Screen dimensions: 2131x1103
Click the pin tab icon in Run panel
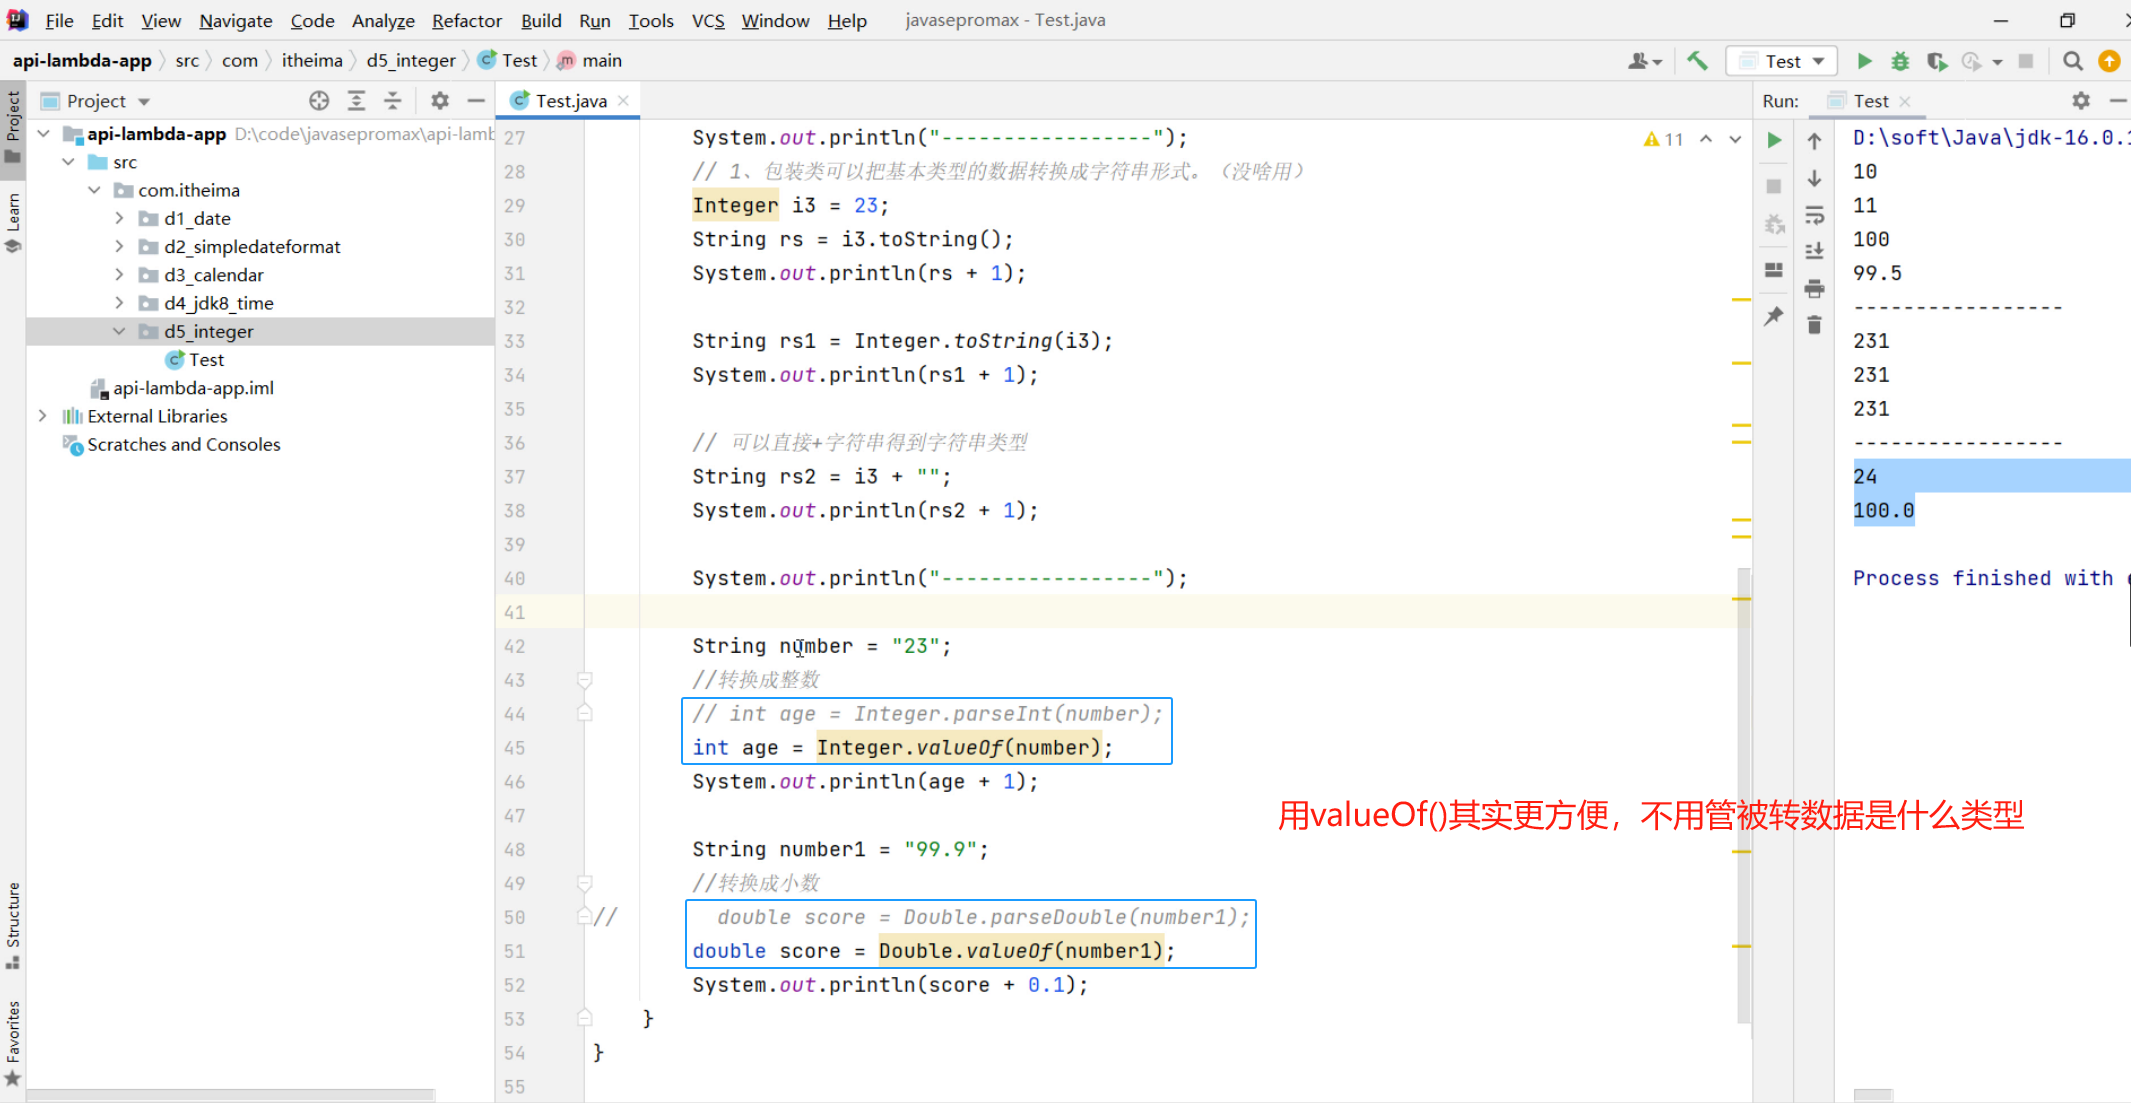(x=1774, y=316)
